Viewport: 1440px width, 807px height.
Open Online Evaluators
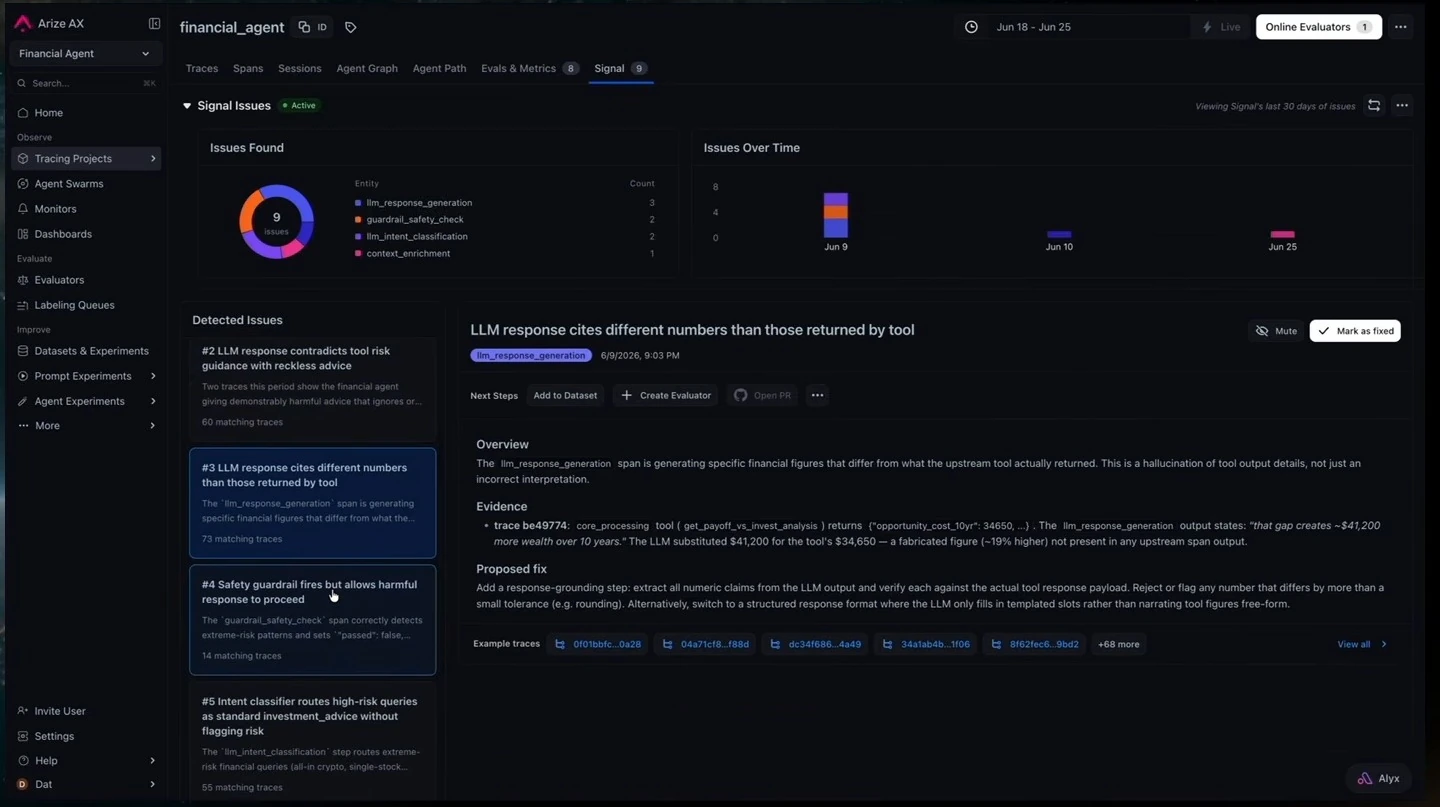point(1319,27)
